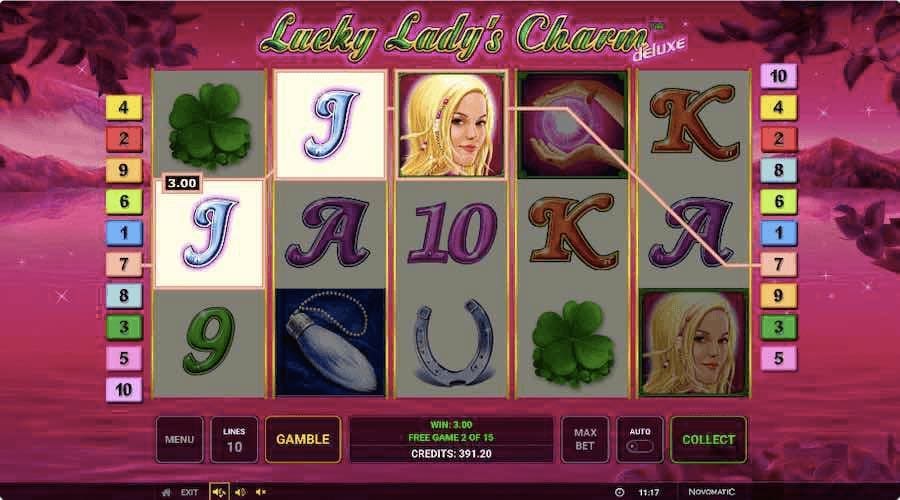Select payline 10 marker at top right

778,76
